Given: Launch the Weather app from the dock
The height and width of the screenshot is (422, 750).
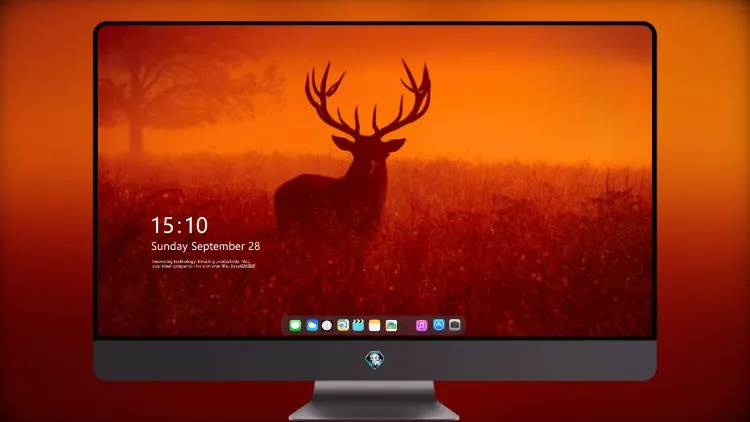Looking at the screenshot, I should (312, 325).
